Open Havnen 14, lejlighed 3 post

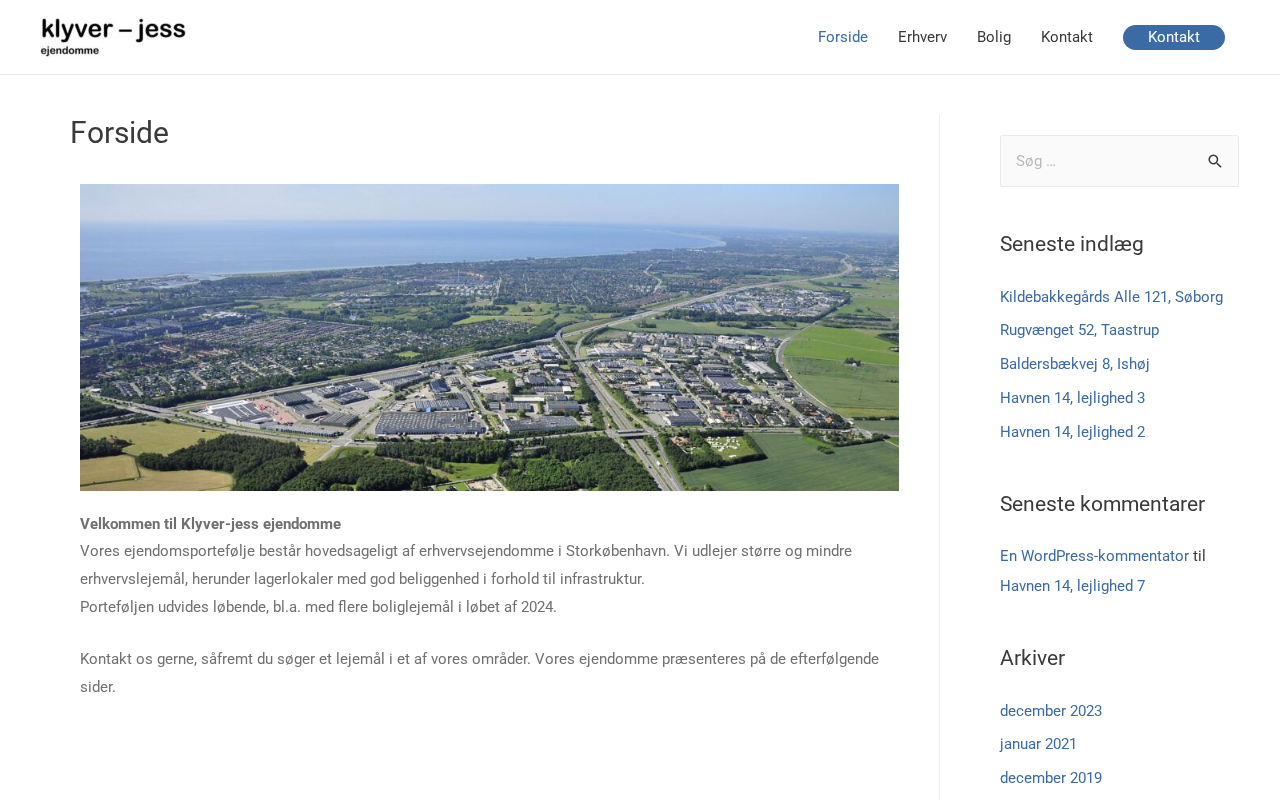click(1072, 398)
